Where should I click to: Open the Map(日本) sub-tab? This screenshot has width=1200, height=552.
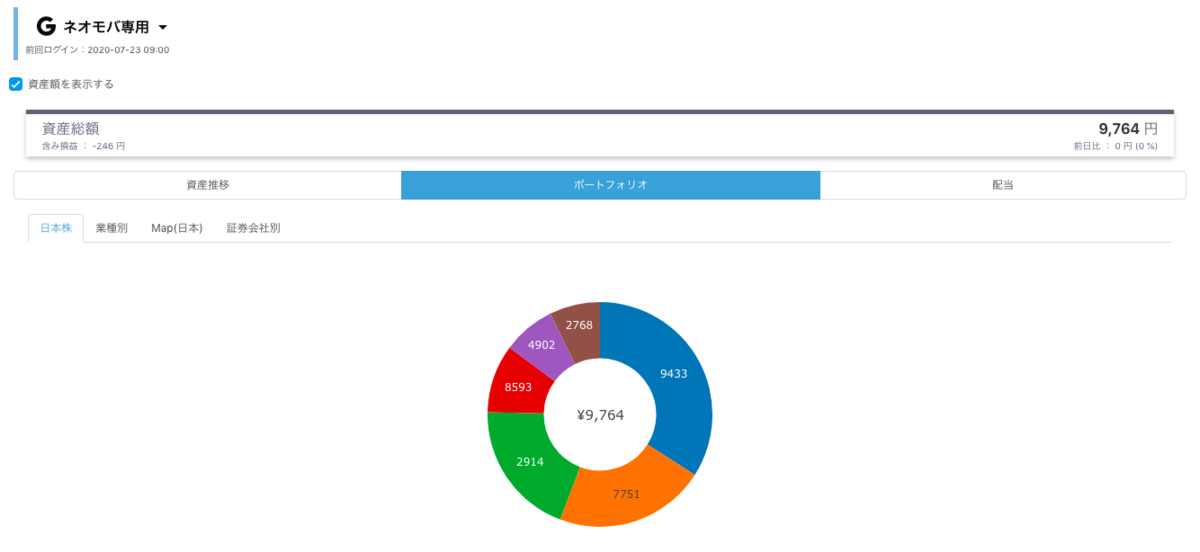coord(177,228)
